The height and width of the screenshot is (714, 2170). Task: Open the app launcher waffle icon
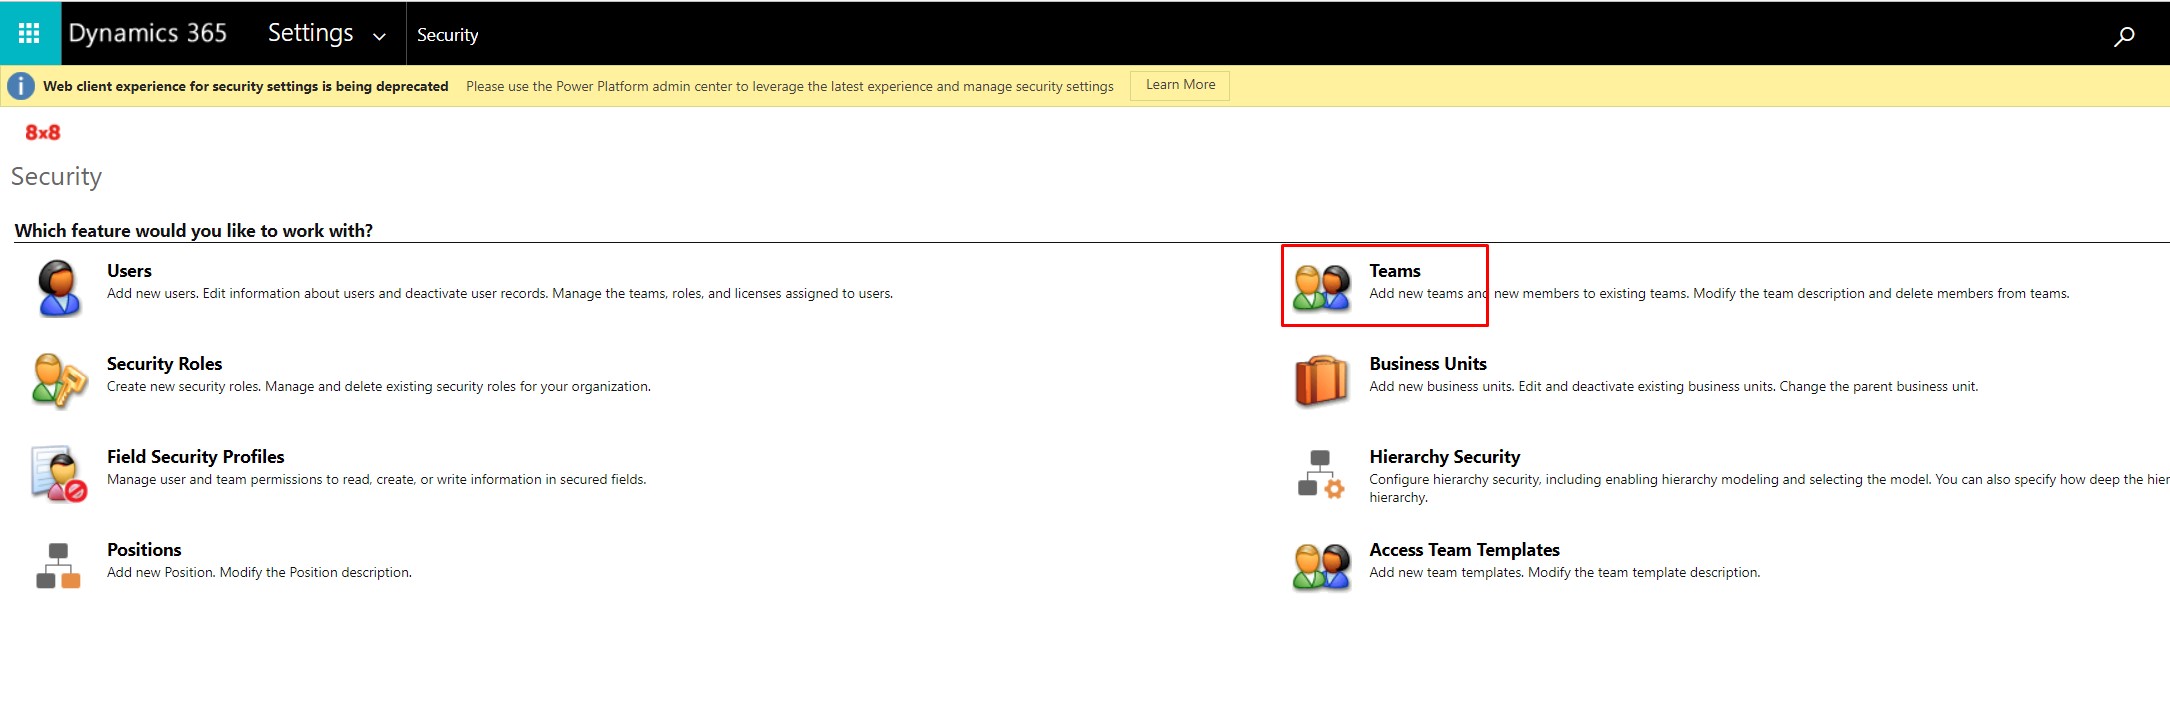coord(29,34)
